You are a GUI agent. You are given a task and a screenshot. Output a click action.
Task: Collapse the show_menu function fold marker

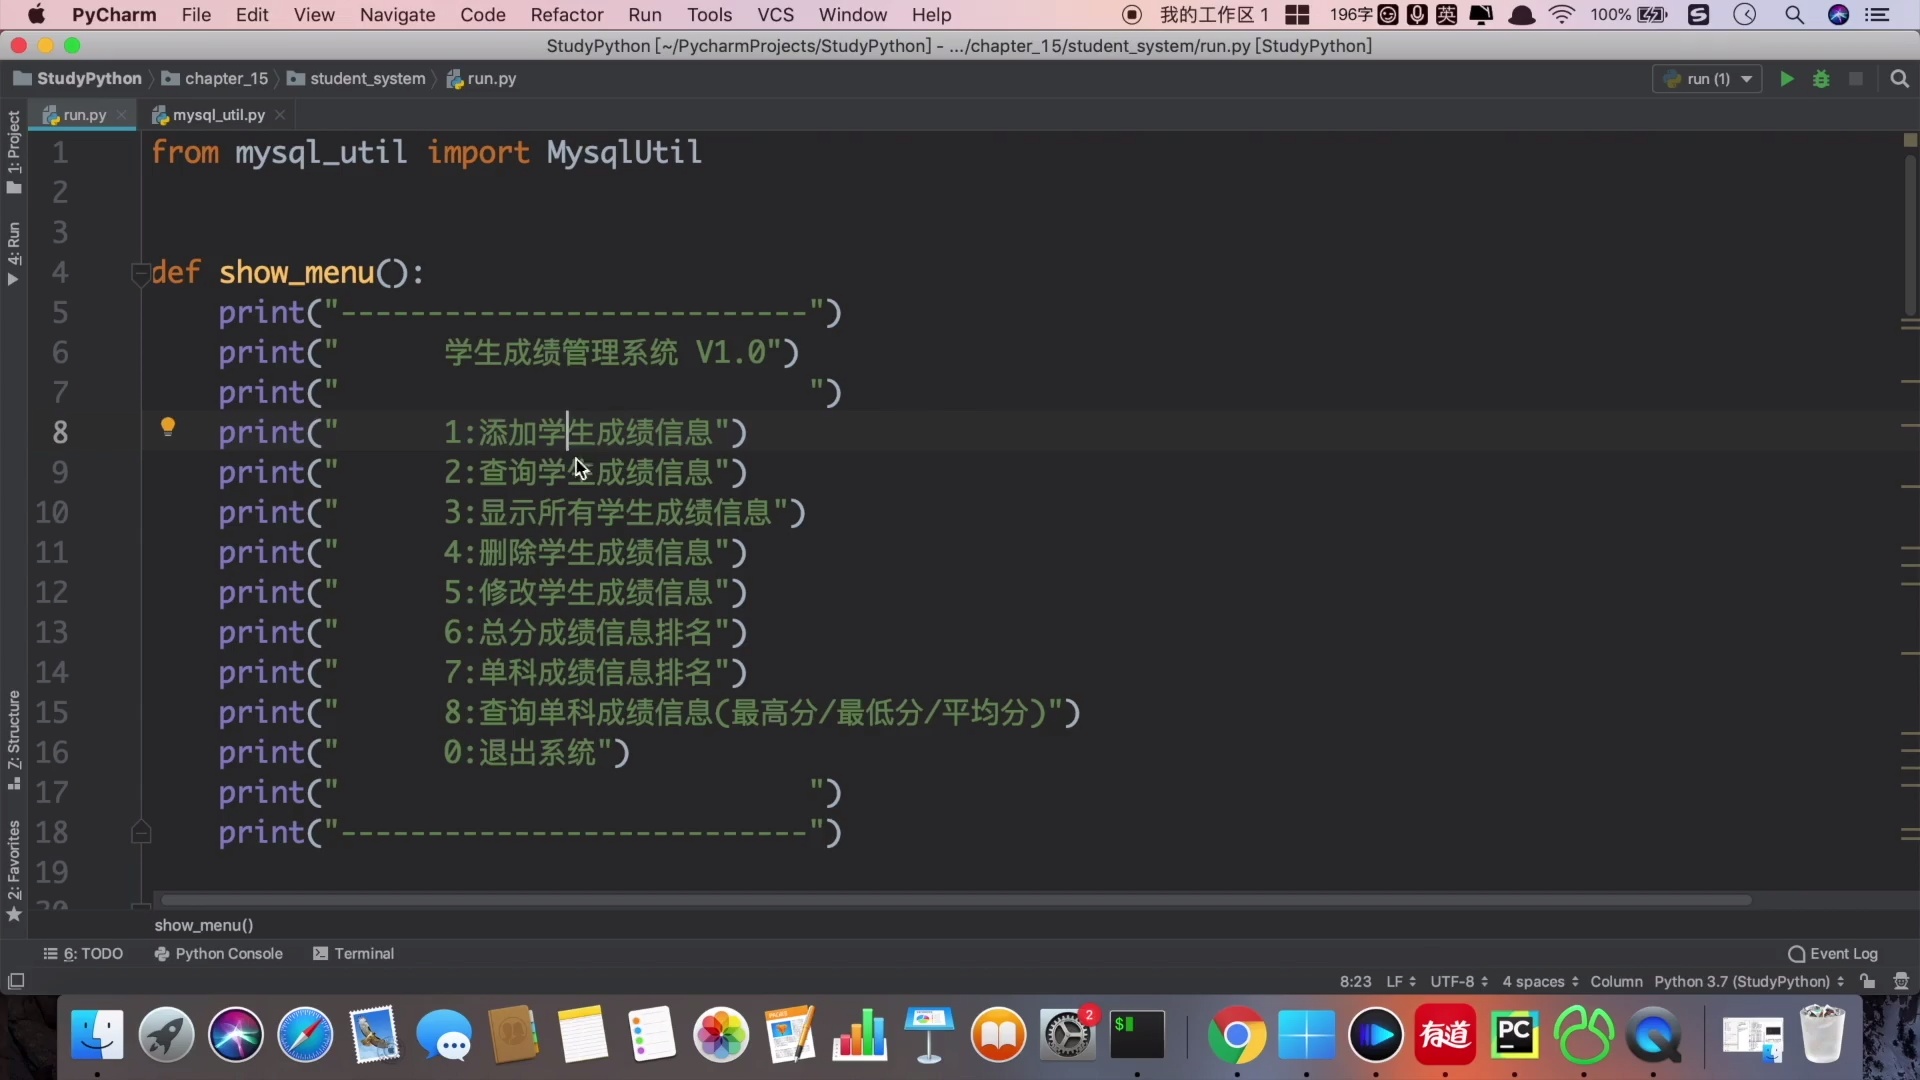pyautogui.click(x=140, y=272)
